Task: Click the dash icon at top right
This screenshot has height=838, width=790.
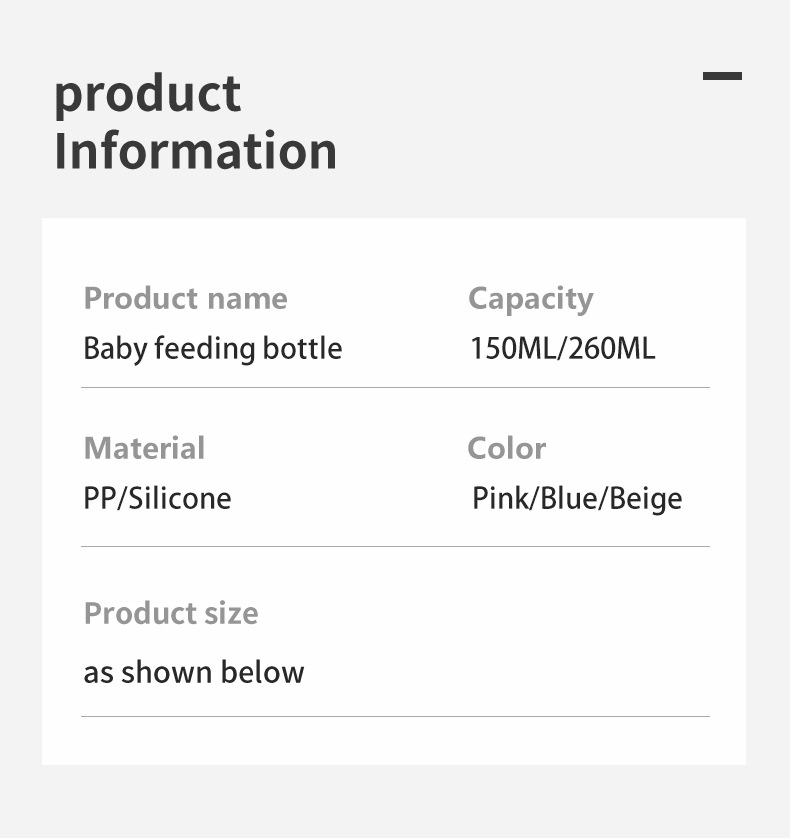Action: click(722, 76)
